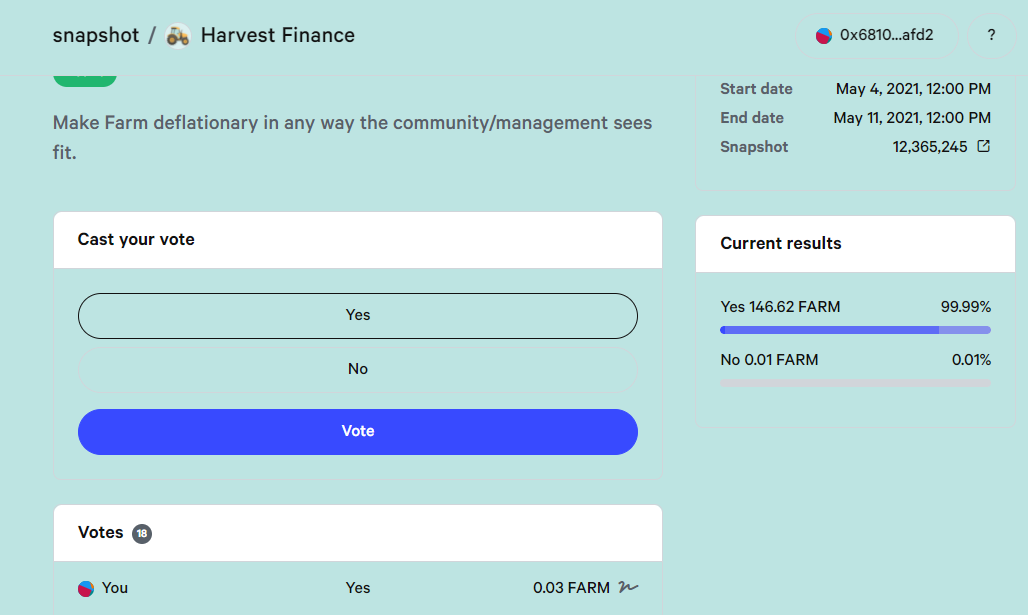Click the Harvest Finance tractor logo

coord(178,35)
